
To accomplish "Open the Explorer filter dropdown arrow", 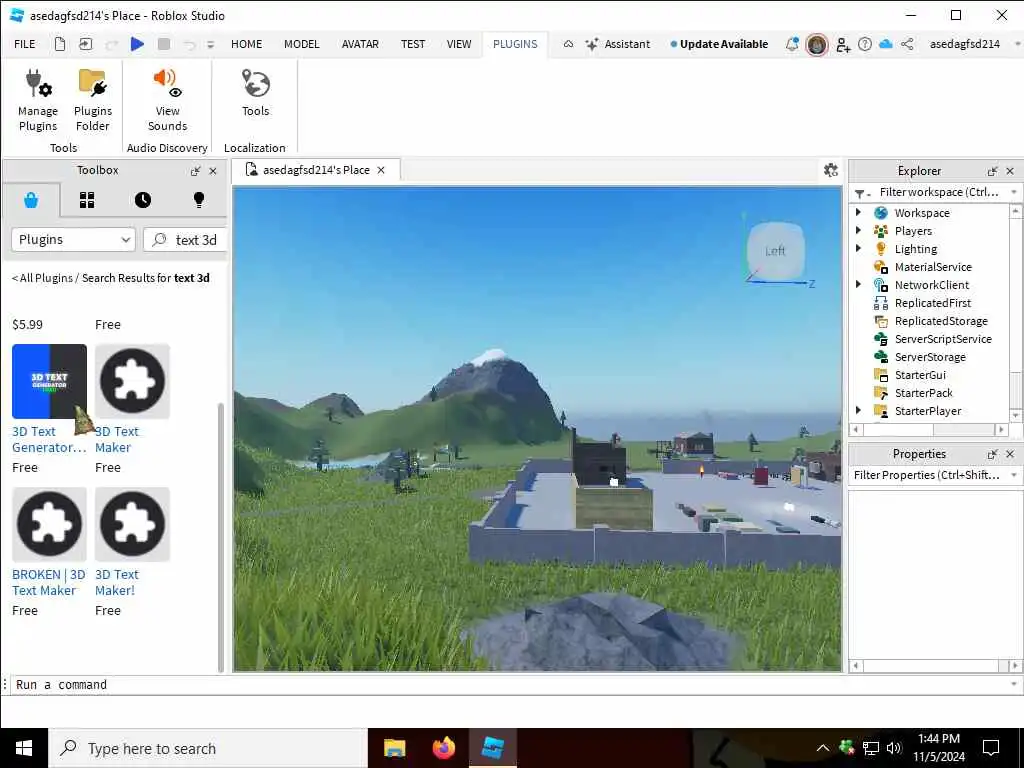I will pos(1014,192).
